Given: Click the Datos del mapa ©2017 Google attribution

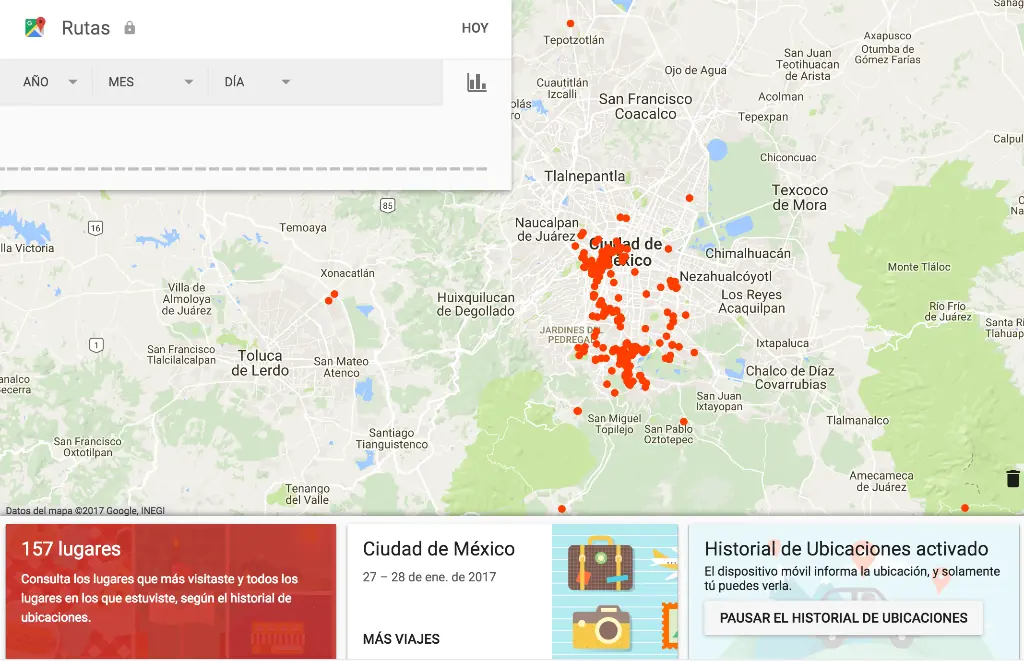Looking at the screenshot, I should point(85,510).
